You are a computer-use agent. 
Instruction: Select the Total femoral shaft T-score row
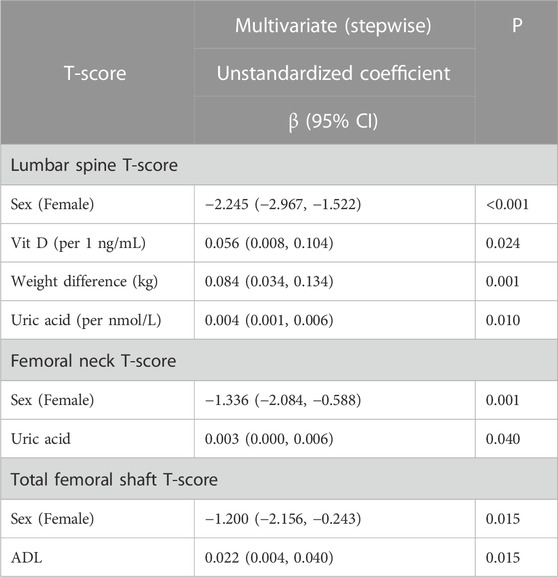coord(279,479)
